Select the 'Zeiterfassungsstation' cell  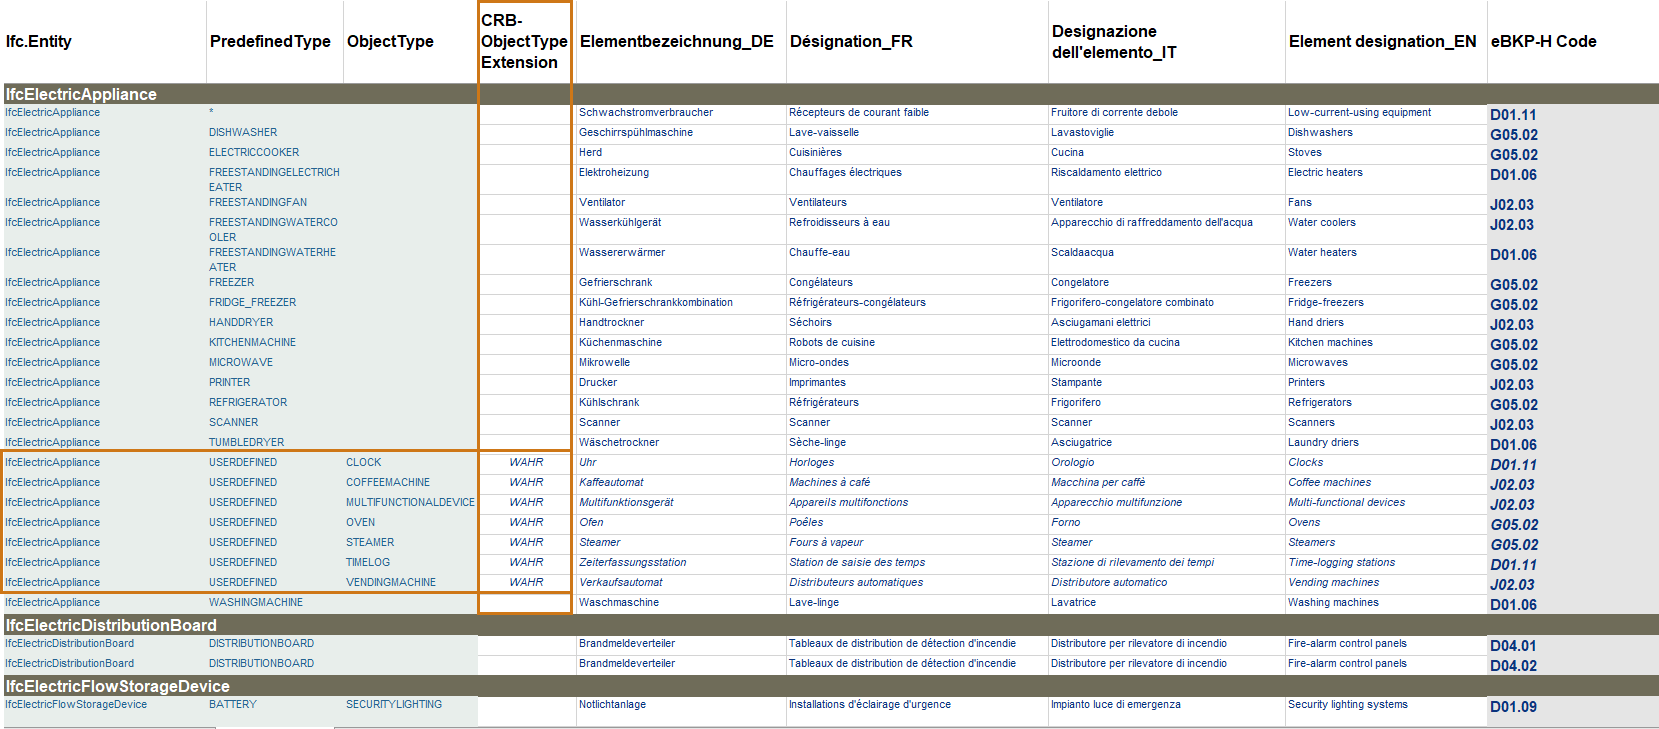point(633,562)
